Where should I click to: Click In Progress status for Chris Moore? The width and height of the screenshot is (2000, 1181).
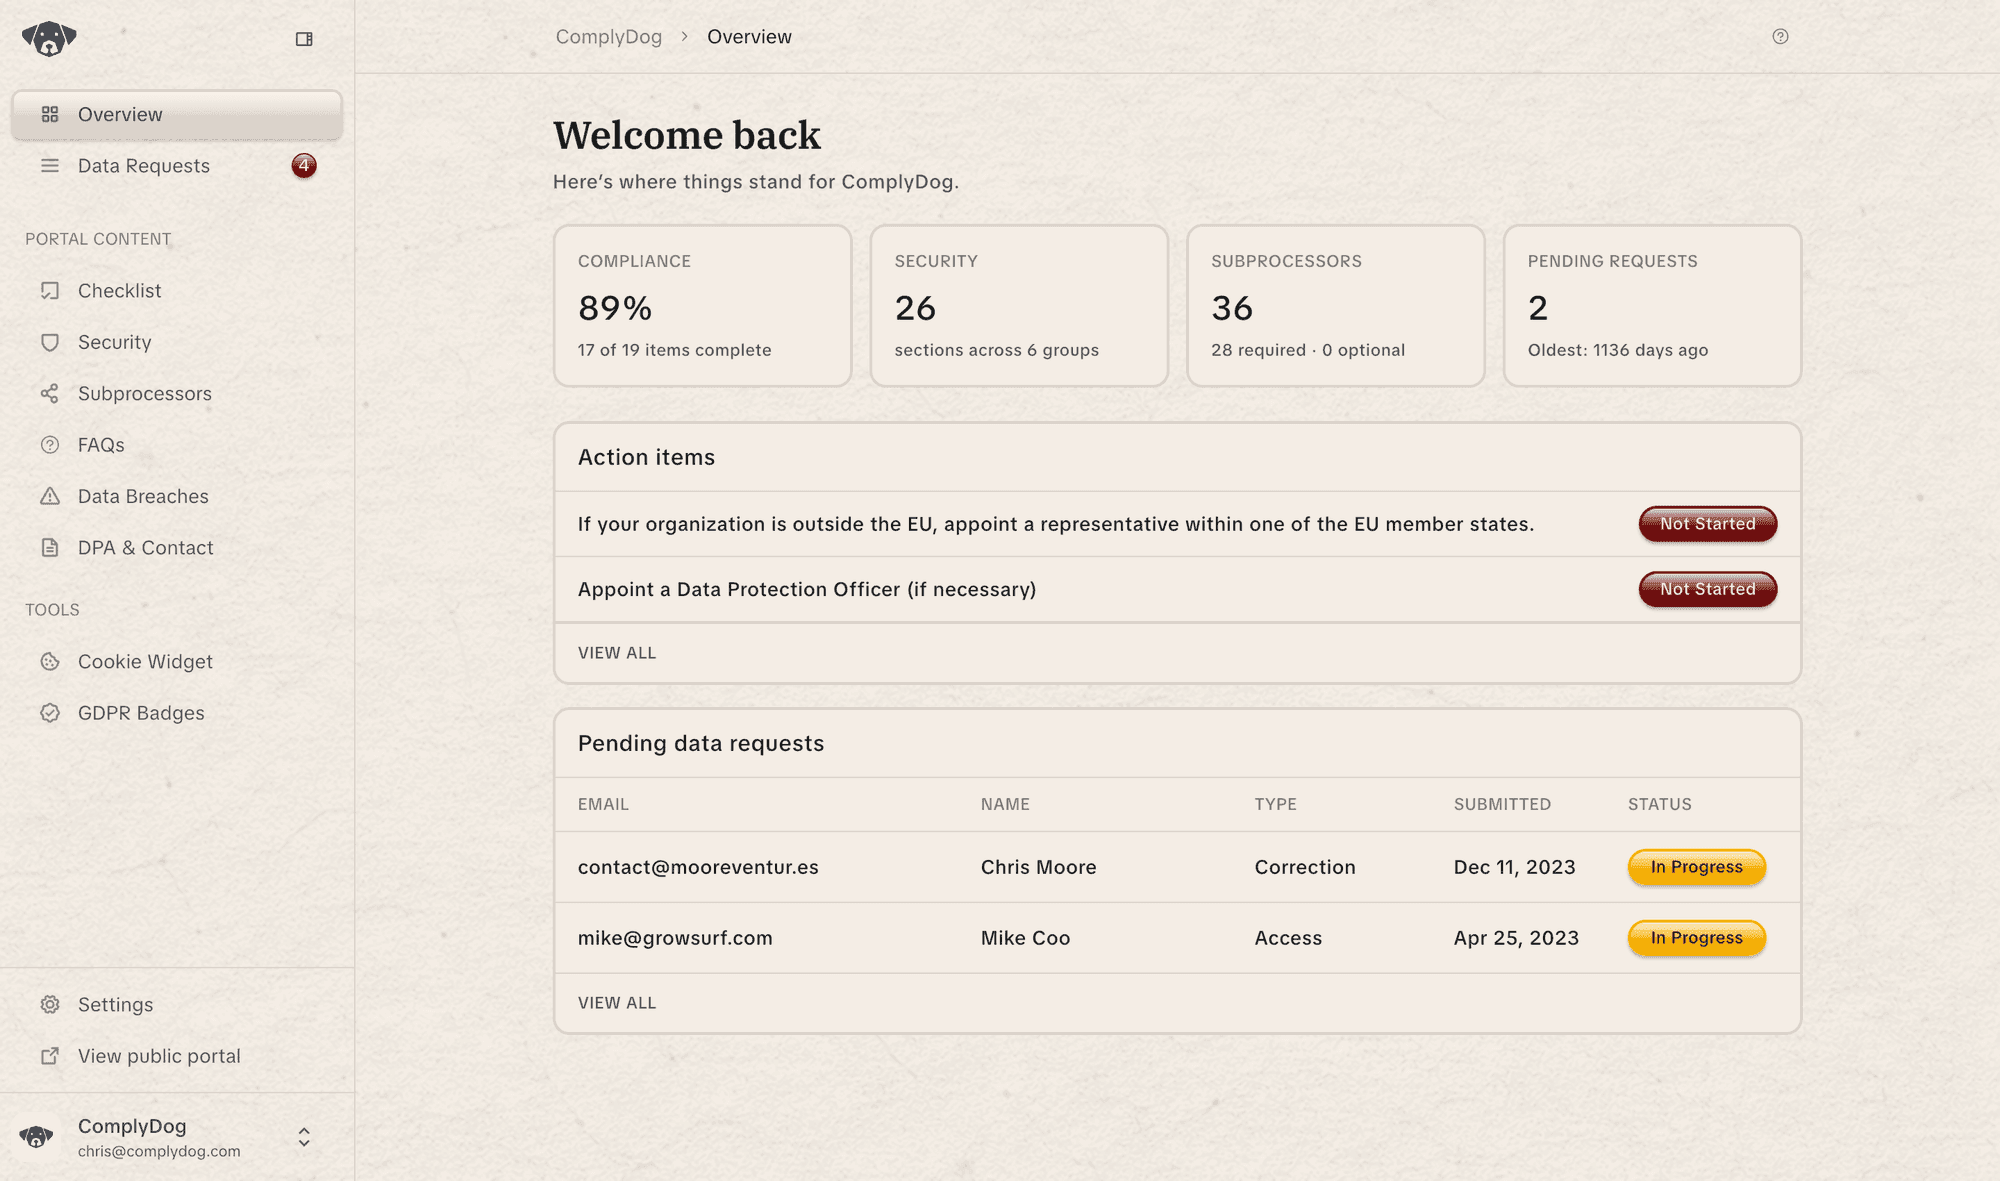(x=1697, y=867)
